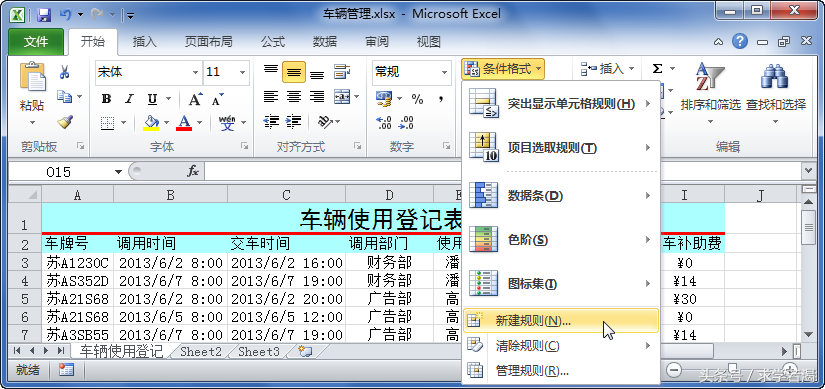825x389 pixels.
Task: Align text right
Action: 317,97
